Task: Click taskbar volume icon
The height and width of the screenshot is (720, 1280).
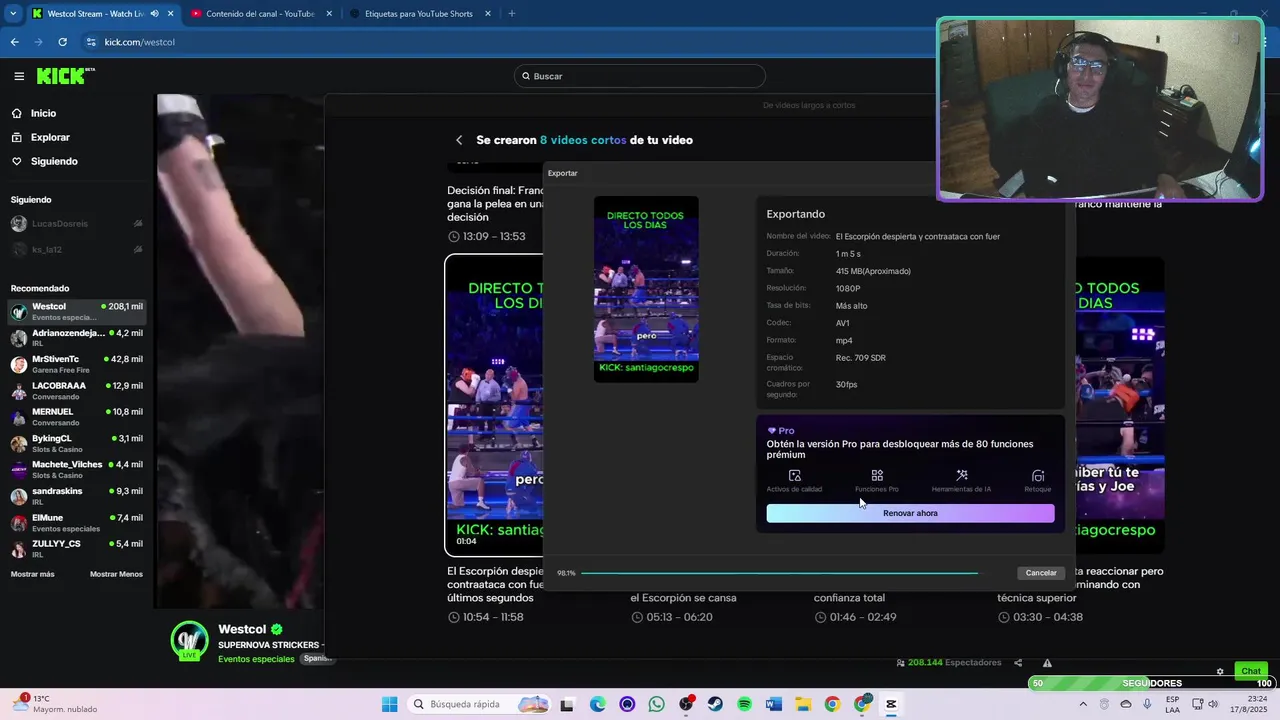Action: (1213, 704)
